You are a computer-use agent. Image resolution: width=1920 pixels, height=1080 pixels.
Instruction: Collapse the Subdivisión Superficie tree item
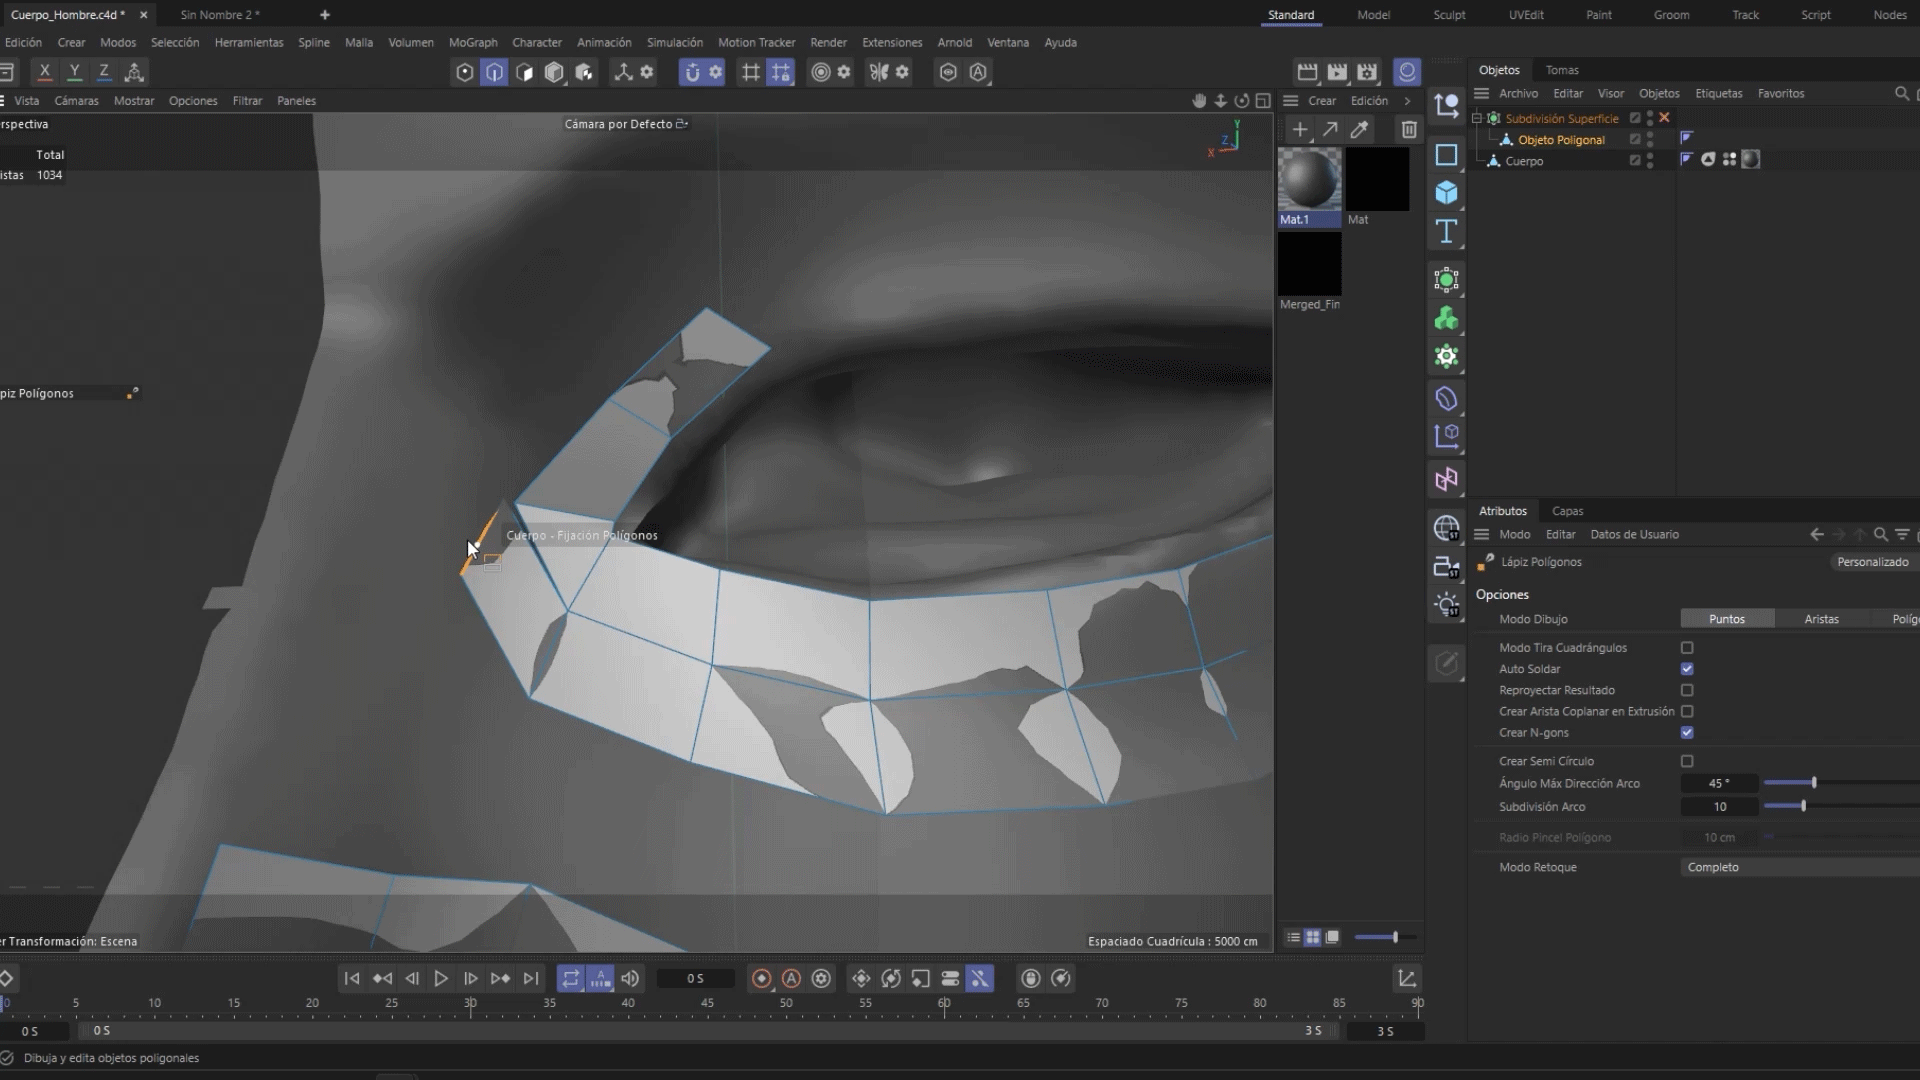(x=1477, y=118)
